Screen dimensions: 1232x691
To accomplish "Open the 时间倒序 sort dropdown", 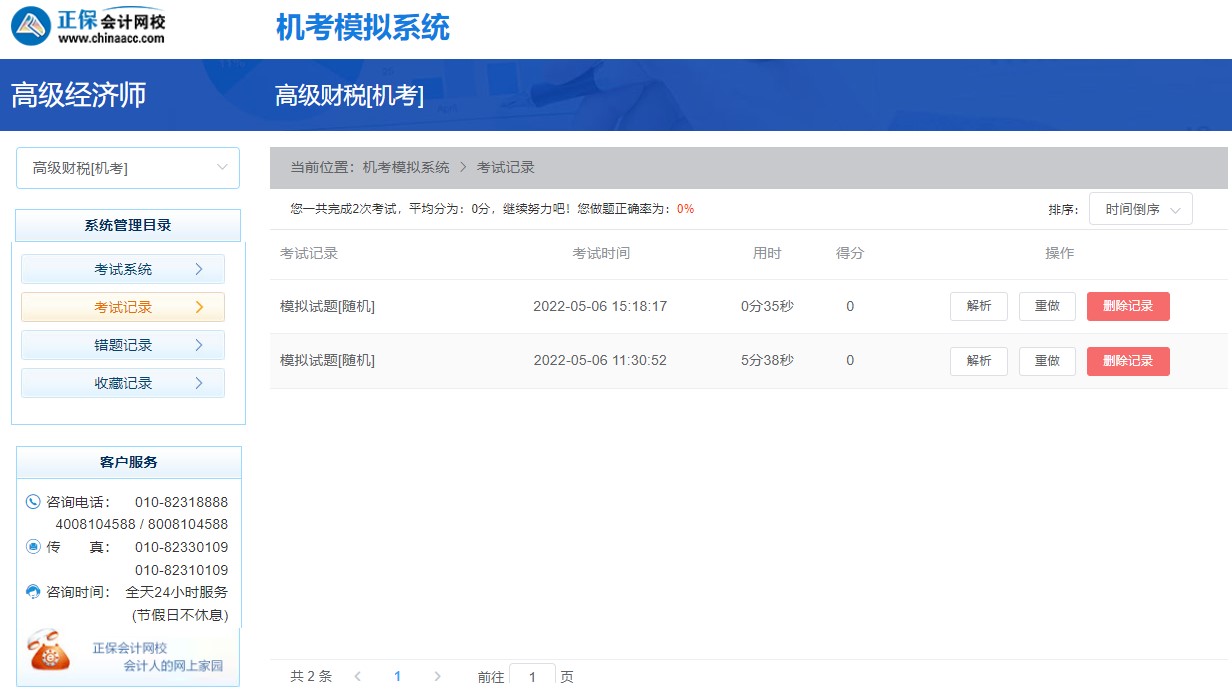I will [1140, 210].
